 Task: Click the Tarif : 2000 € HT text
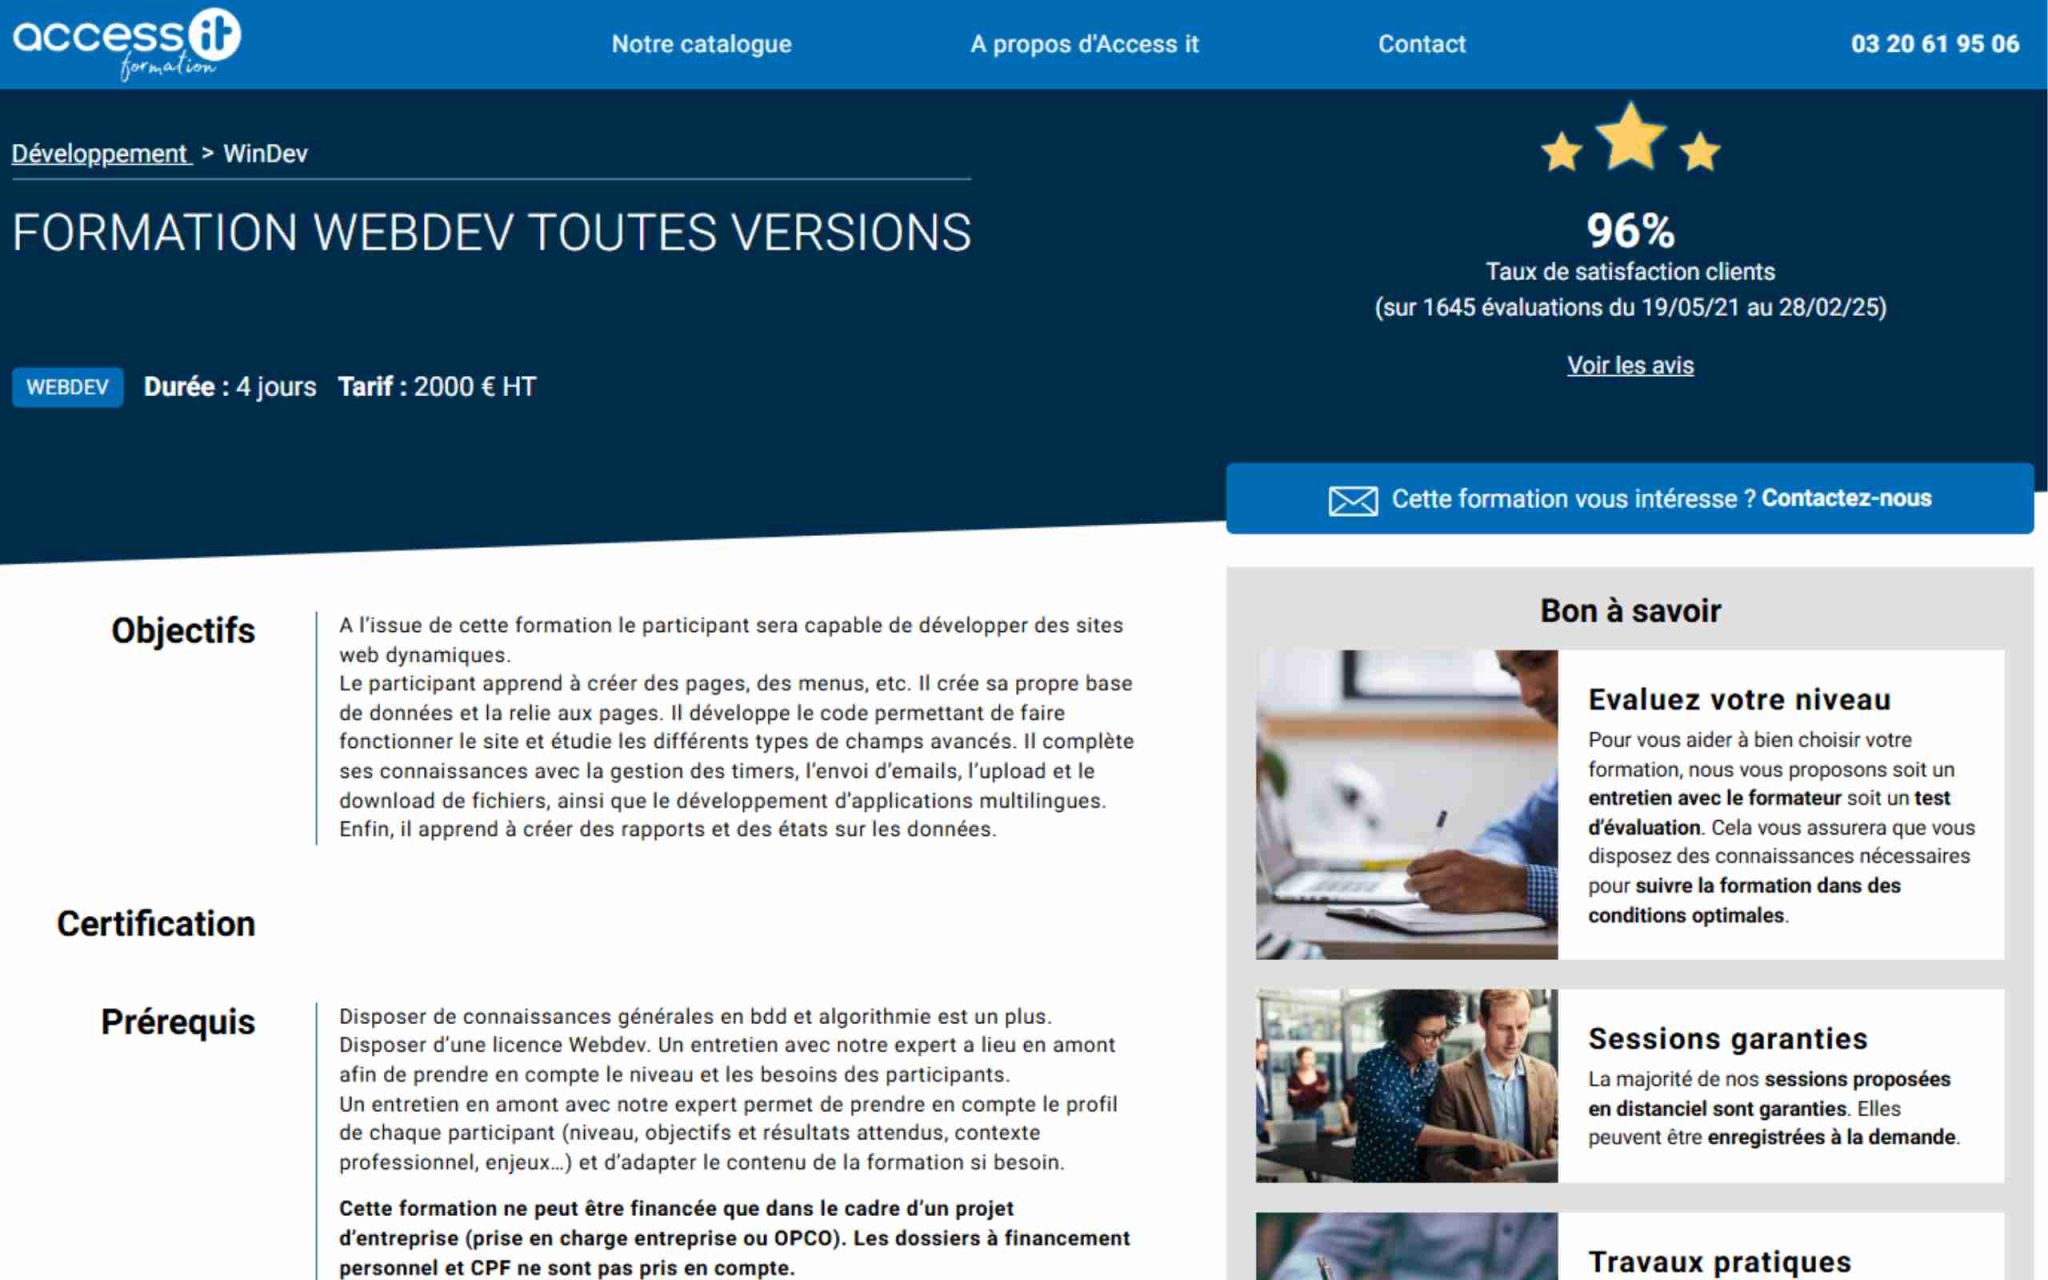[437, 387]
